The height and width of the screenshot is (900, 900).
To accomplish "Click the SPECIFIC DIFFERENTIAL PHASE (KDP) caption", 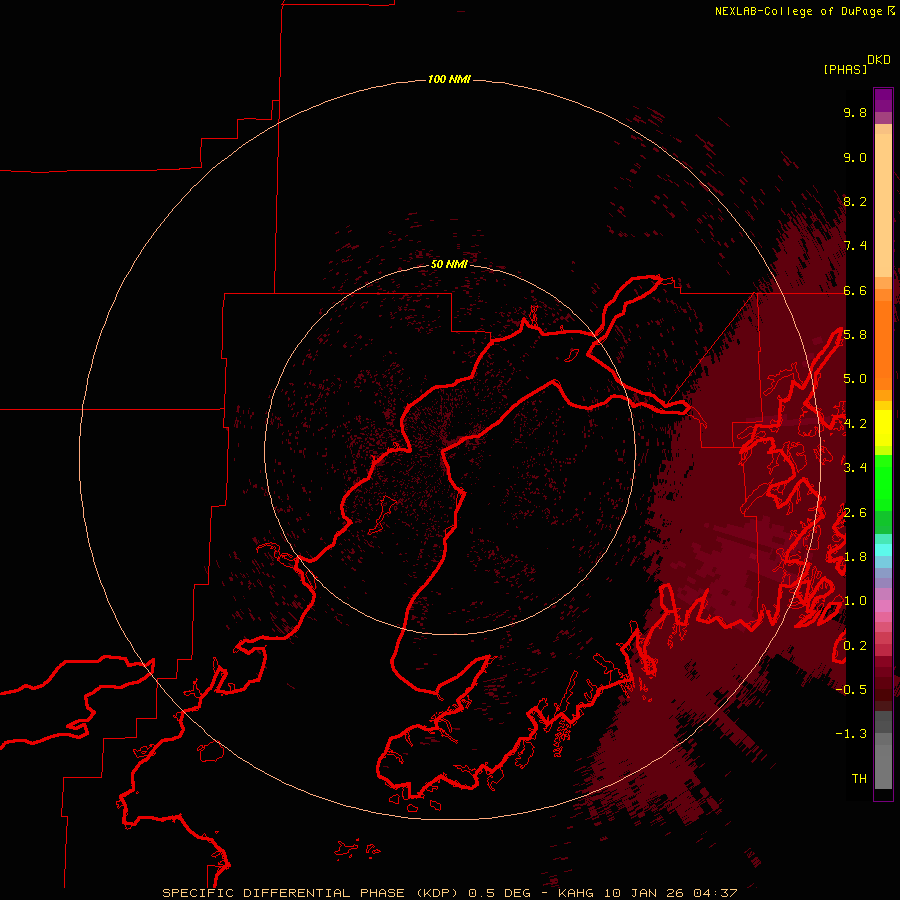I will [x=311, y=893].
